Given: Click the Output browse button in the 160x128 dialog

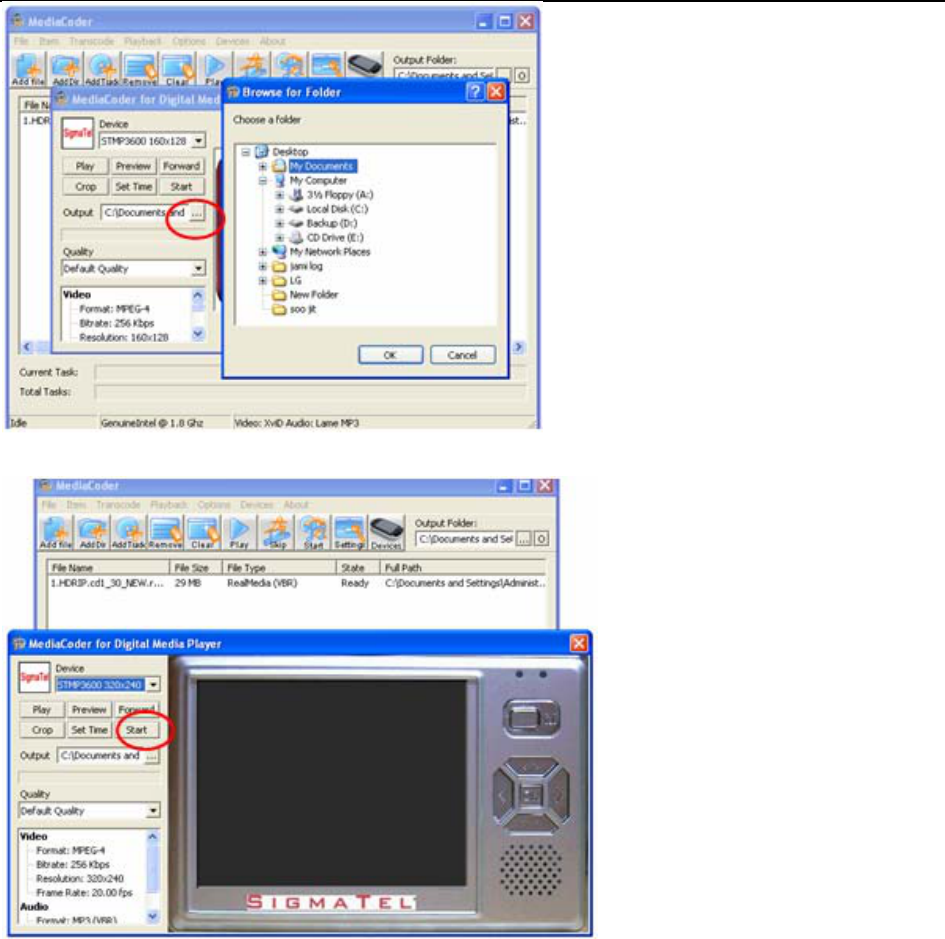Looking at the screenshot, I should [196, 213].
